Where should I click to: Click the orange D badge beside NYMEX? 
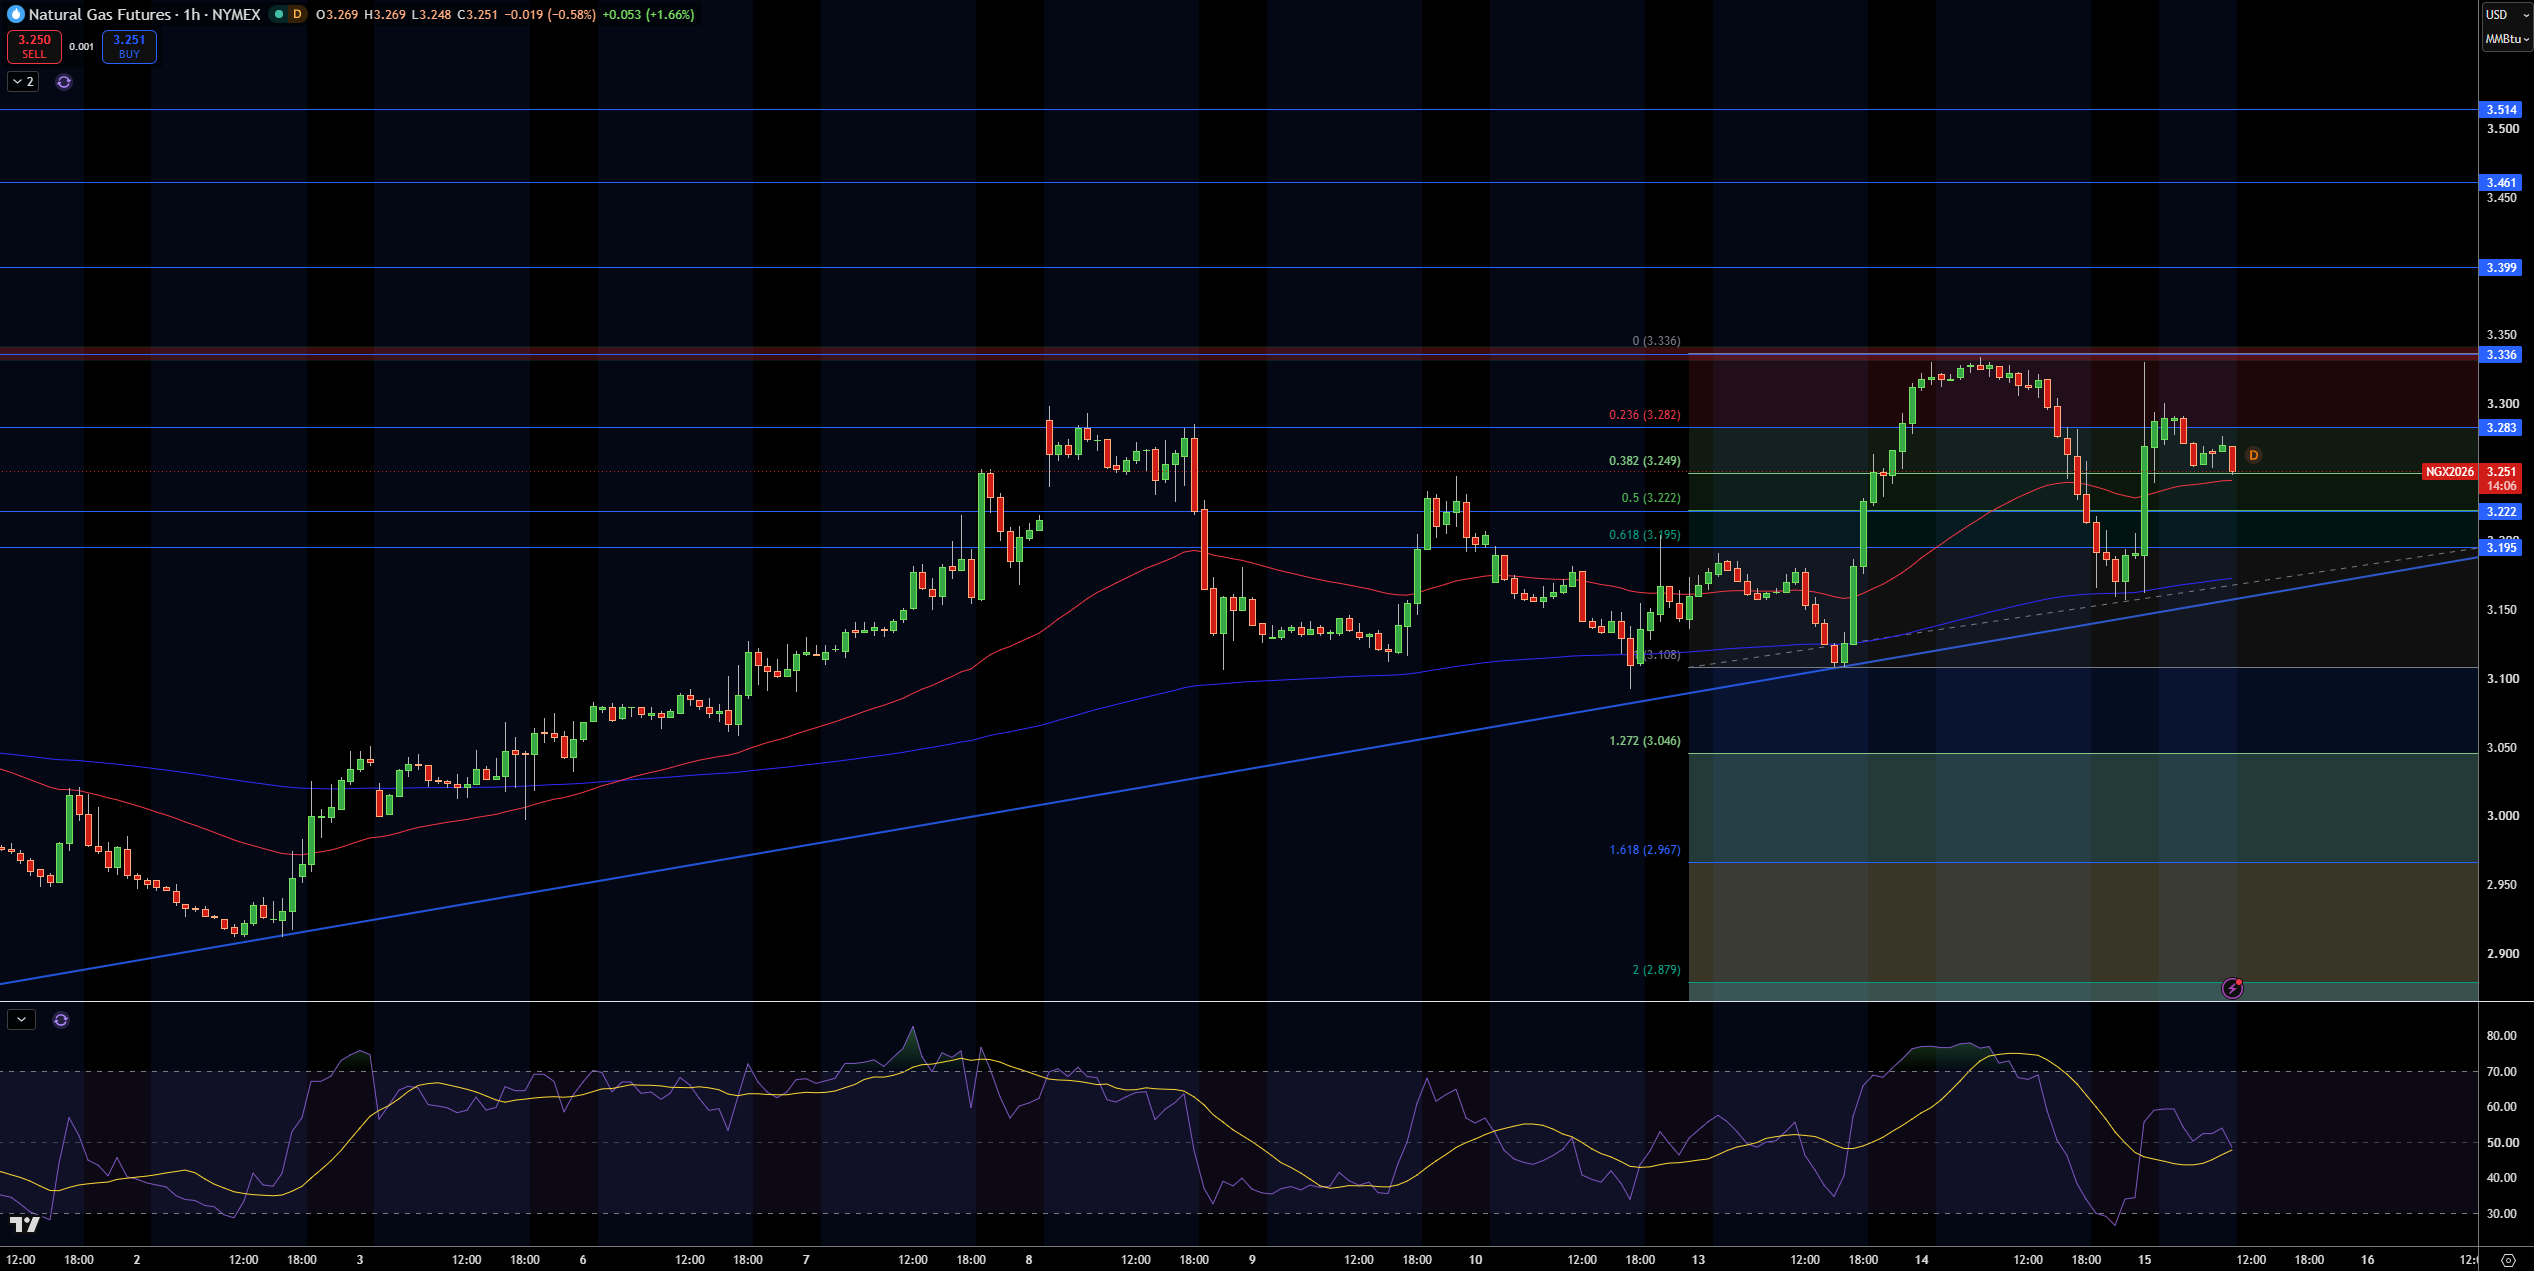(x=297, y=14)
